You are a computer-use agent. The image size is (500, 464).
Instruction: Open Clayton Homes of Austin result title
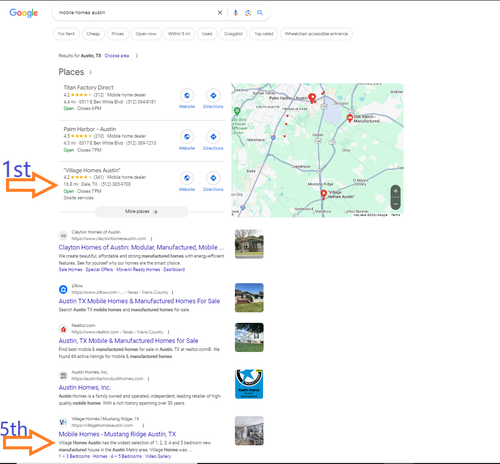pyautogui.click(x=141, y=247)
